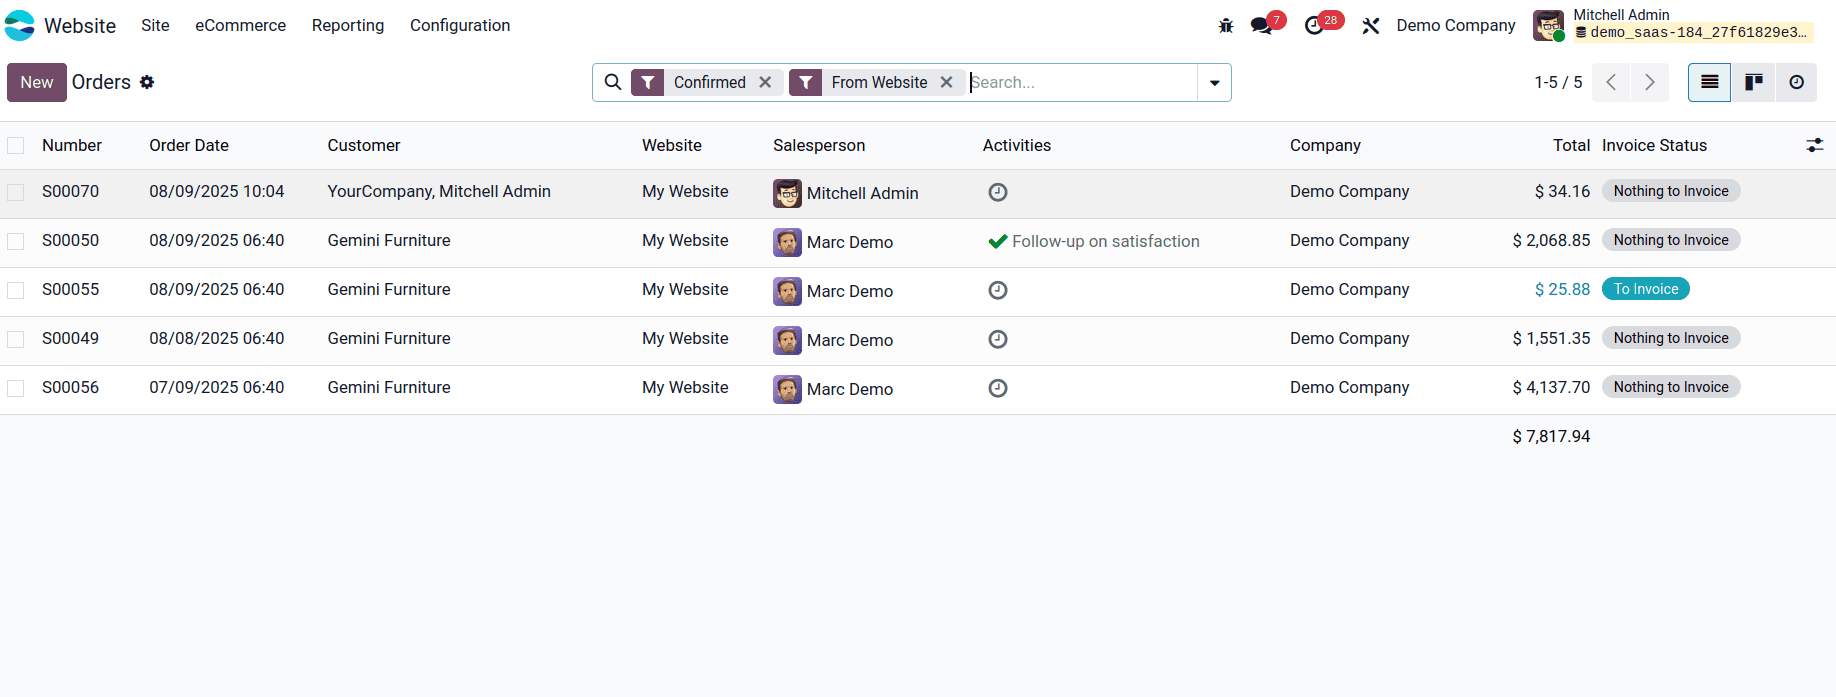Select checkbox for order S00070
Viewport: 1836px width, 697px height.
point(16,192)
